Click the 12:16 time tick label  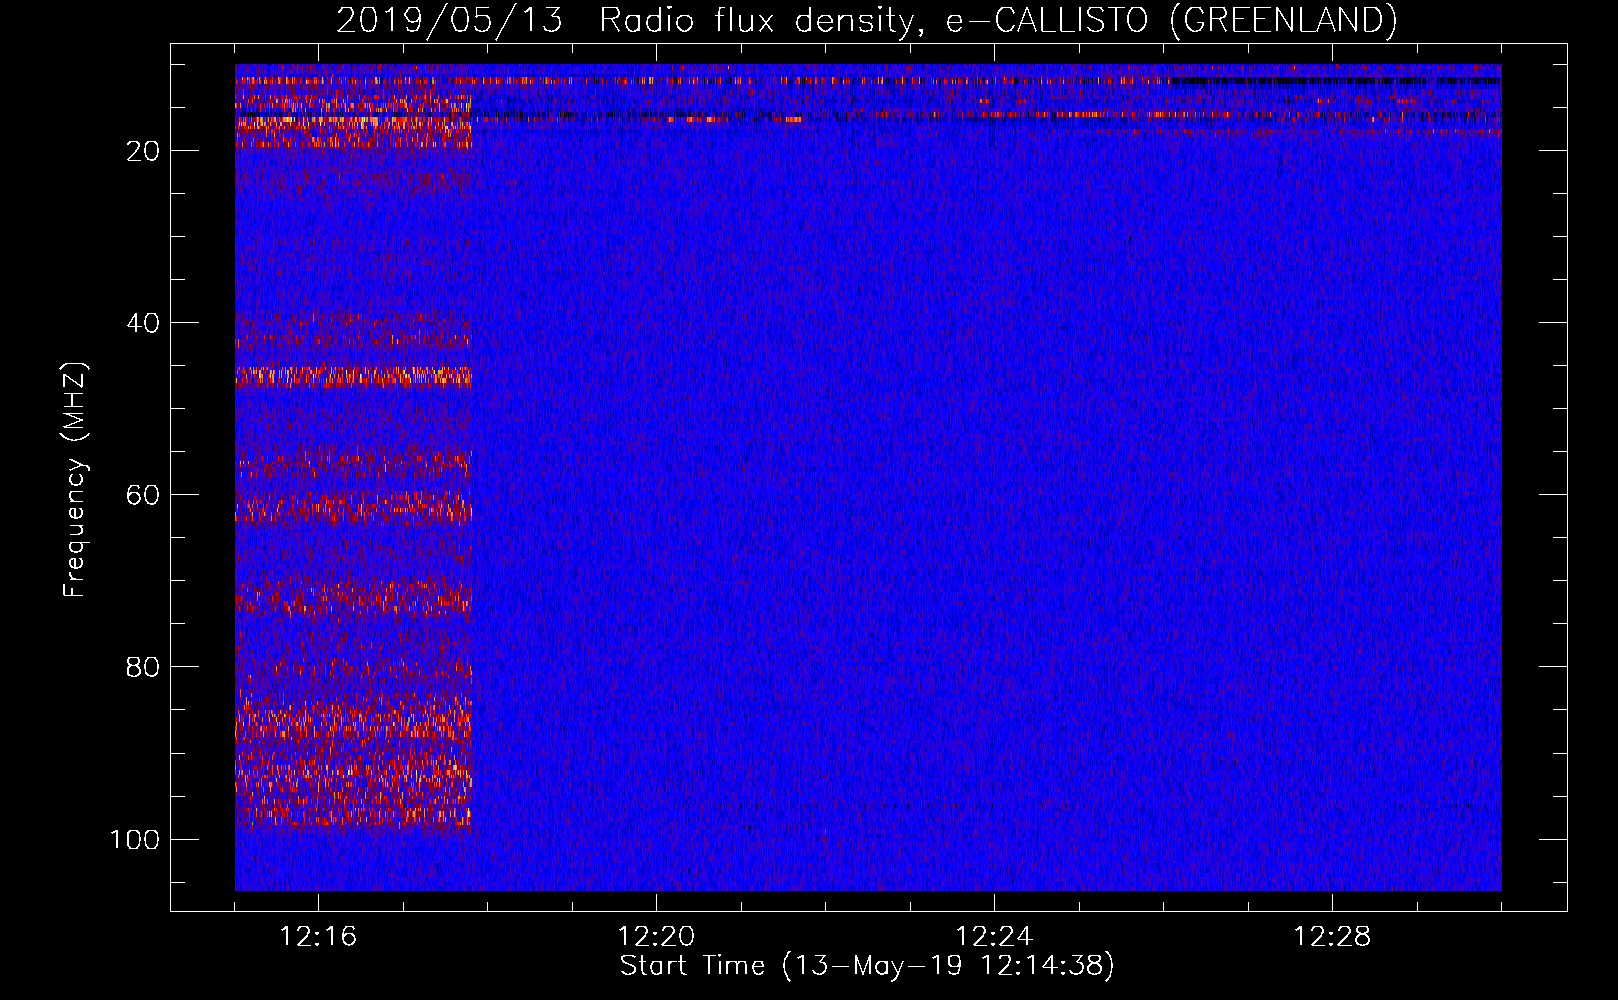click(318, 937)
